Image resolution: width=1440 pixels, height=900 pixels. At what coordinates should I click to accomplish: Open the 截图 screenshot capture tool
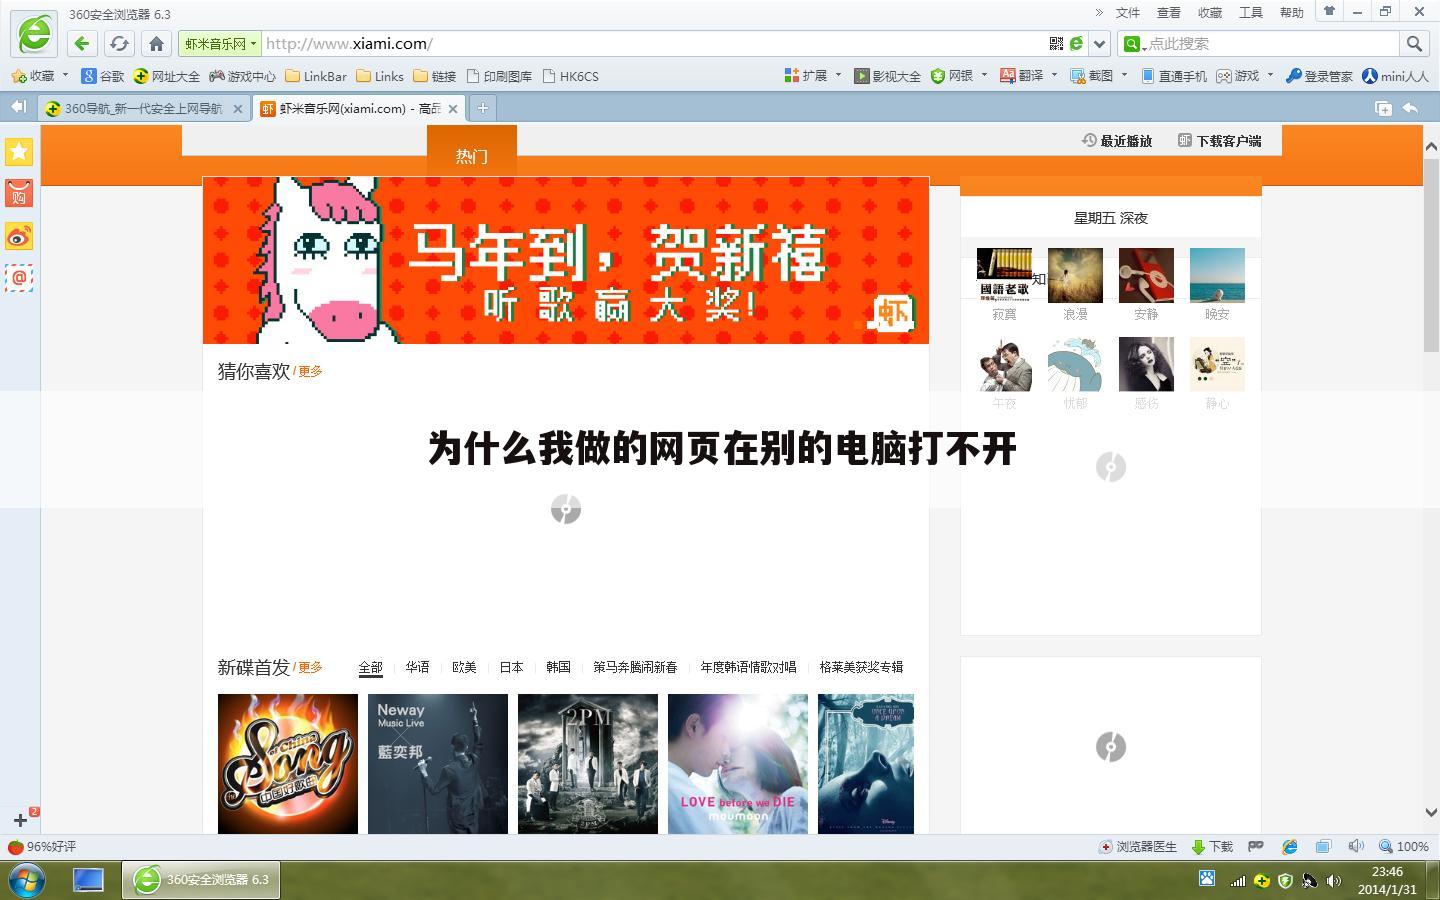pyautogui.click(x=1095, y=76)
